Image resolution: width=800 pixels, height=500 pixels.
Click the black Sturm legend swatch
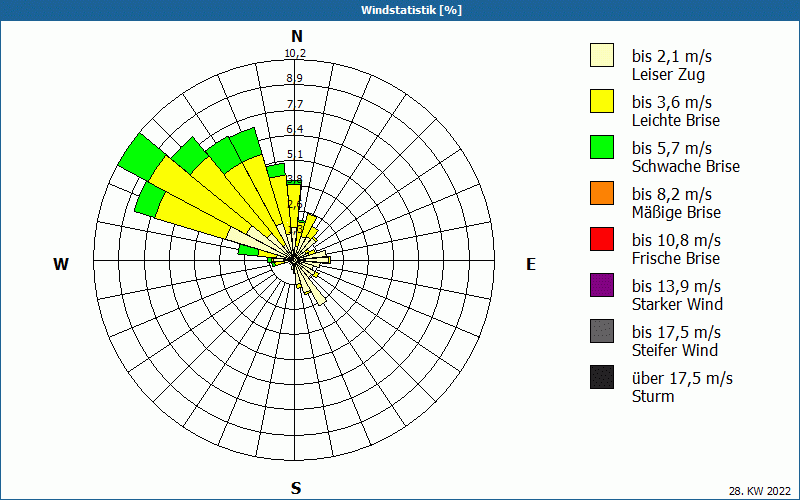point(602,377)
